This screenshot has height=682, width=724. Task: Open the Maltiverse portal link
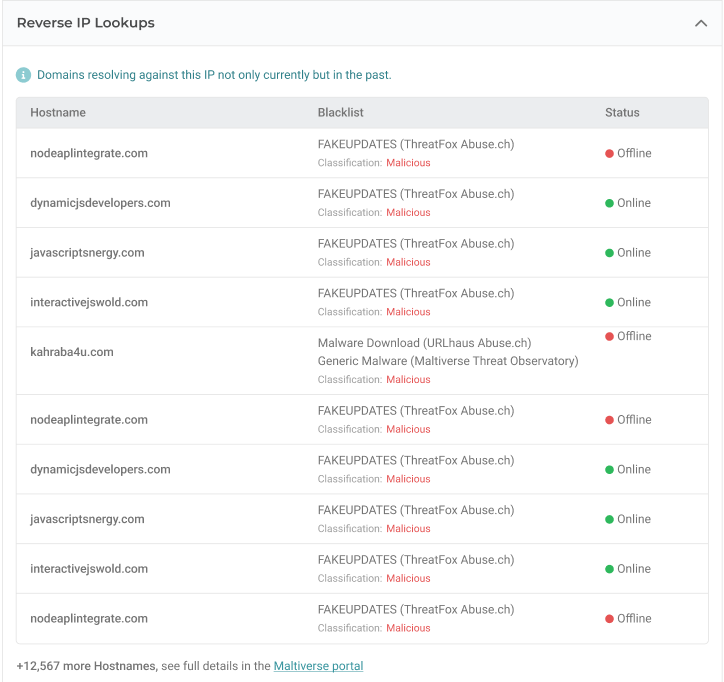(318, 666)
